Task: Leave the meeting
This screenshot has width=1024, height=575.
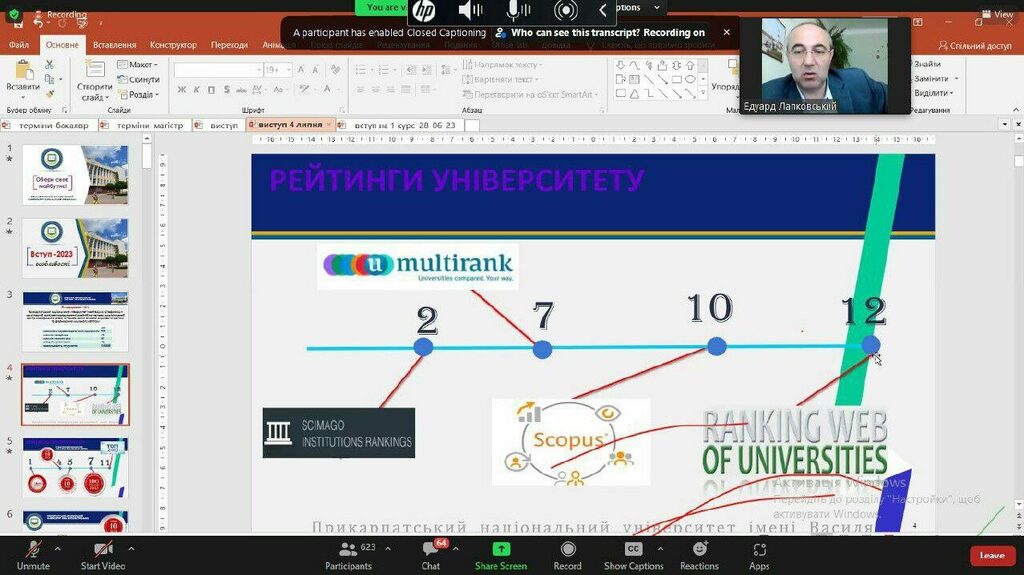Action: (991, 555)
